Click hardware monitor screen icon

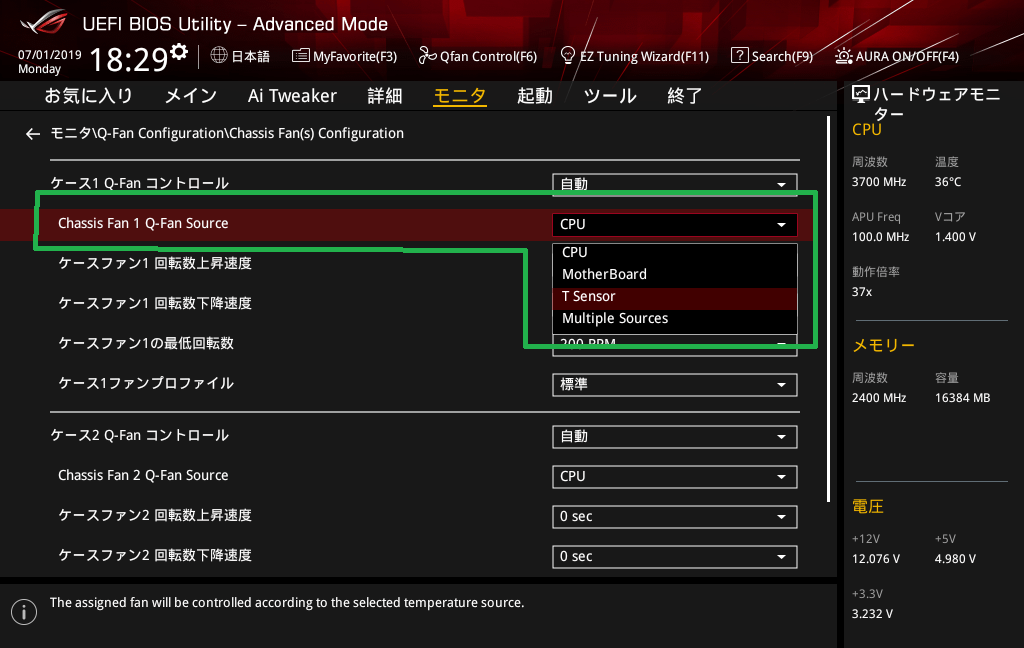861,95
